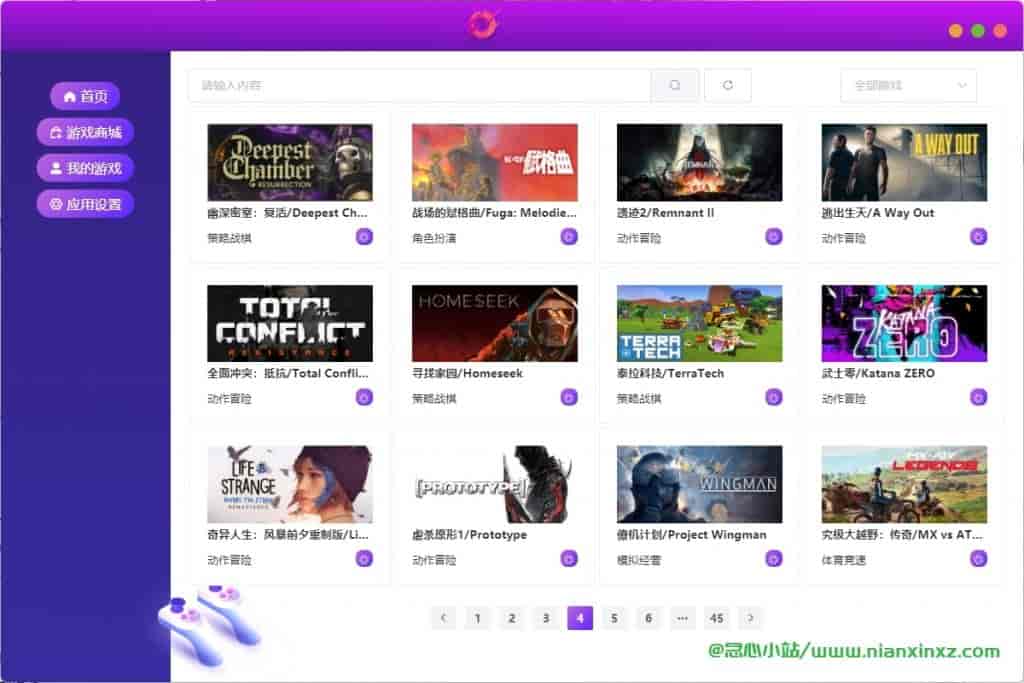The height and width of the screenshot is (683, 1024).
Task: Open Deepest Chamber cover thumbnail
Action: 290,163
